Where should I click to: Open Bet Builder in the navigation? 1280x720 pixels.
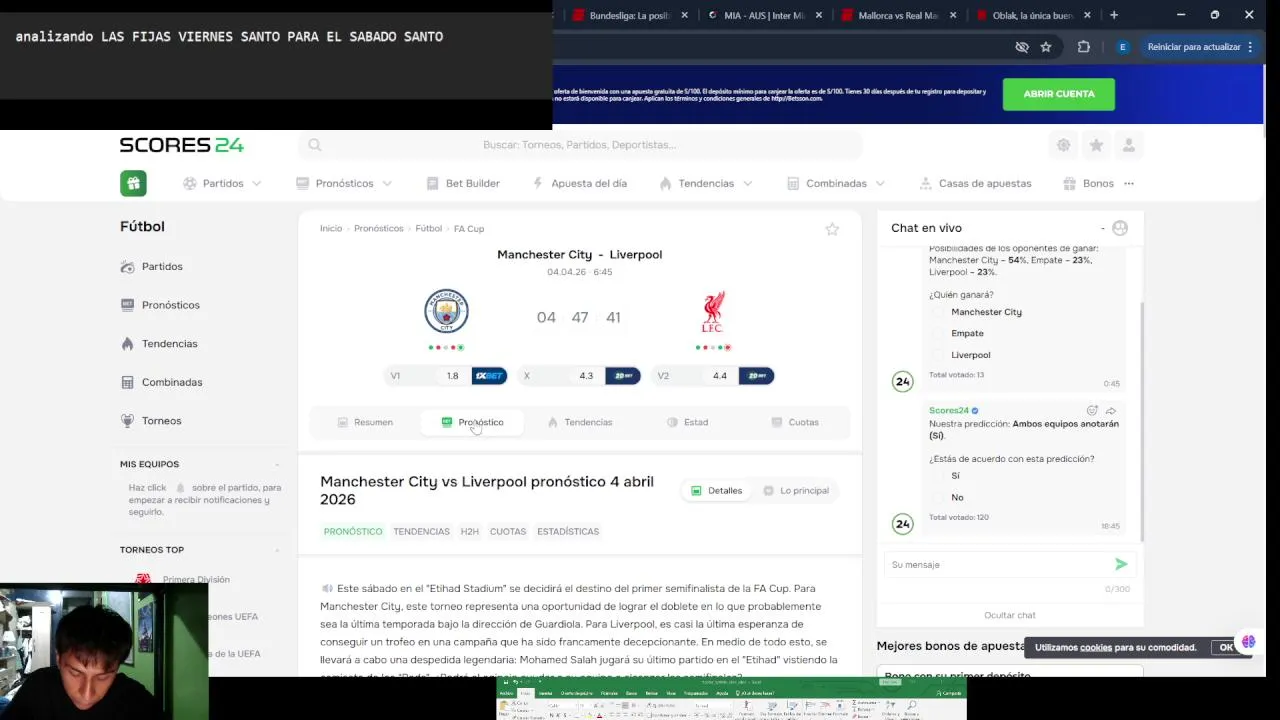[x=462, y=183]
